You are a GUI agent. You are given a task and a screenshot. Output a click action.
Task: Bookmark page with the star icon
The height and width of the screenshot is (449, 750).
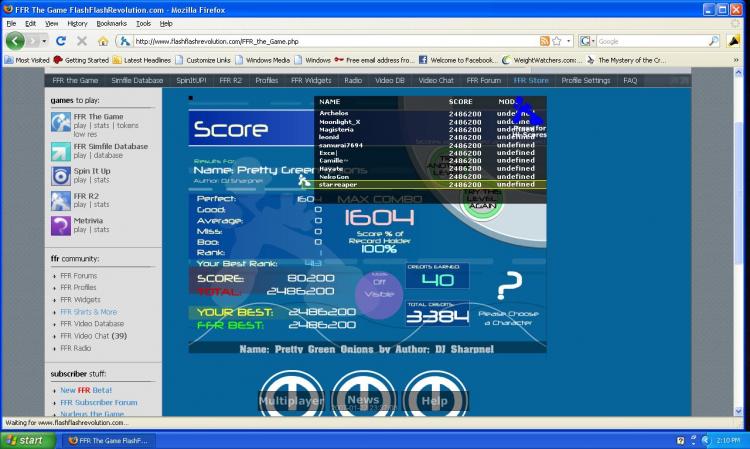click(556, 41)
